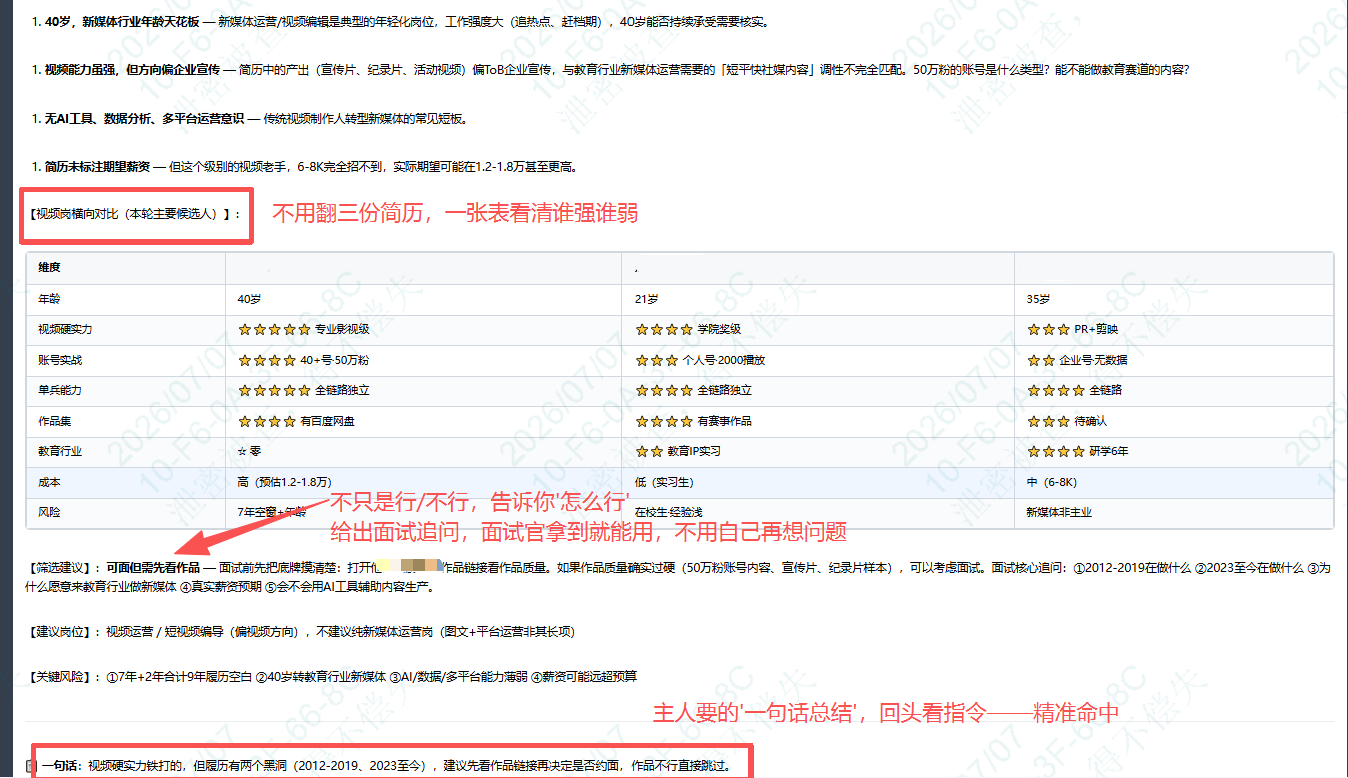Click the "年龄" row label
Viewport: 1348px width, 778px height.
tap(50, 299)
